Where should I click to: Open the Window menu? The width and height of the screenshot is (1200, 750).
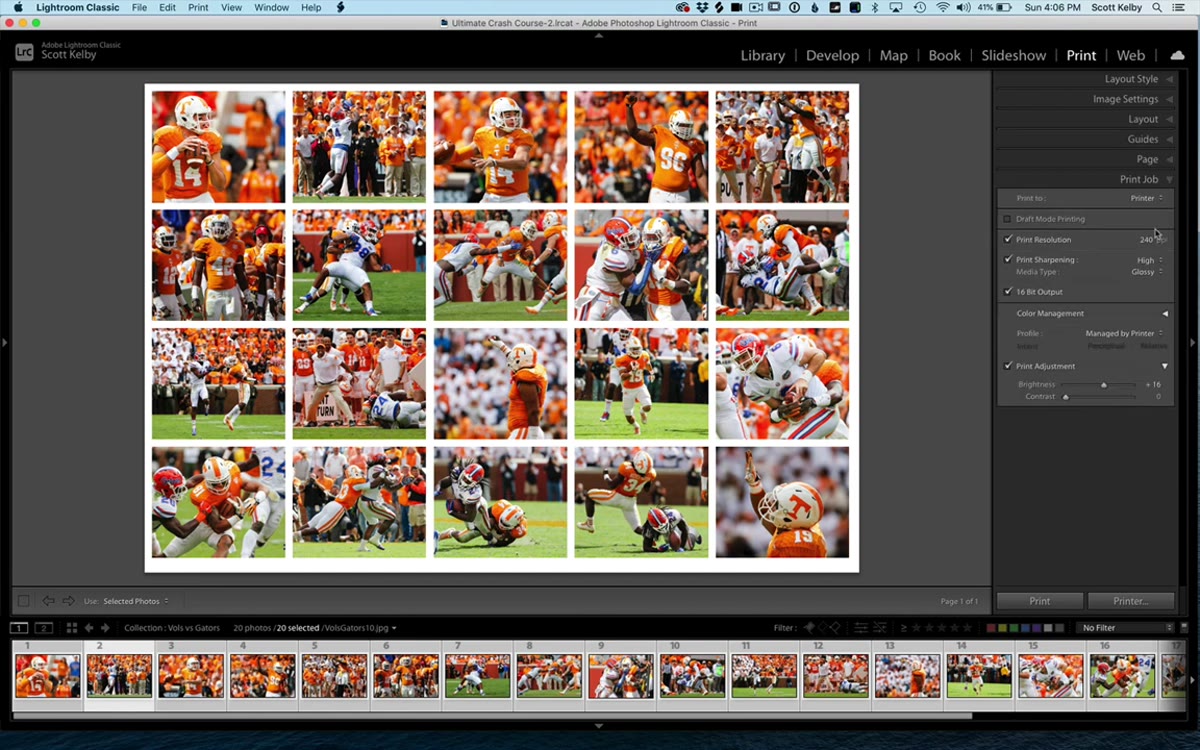pyautogui.click(x=271, y=7)
